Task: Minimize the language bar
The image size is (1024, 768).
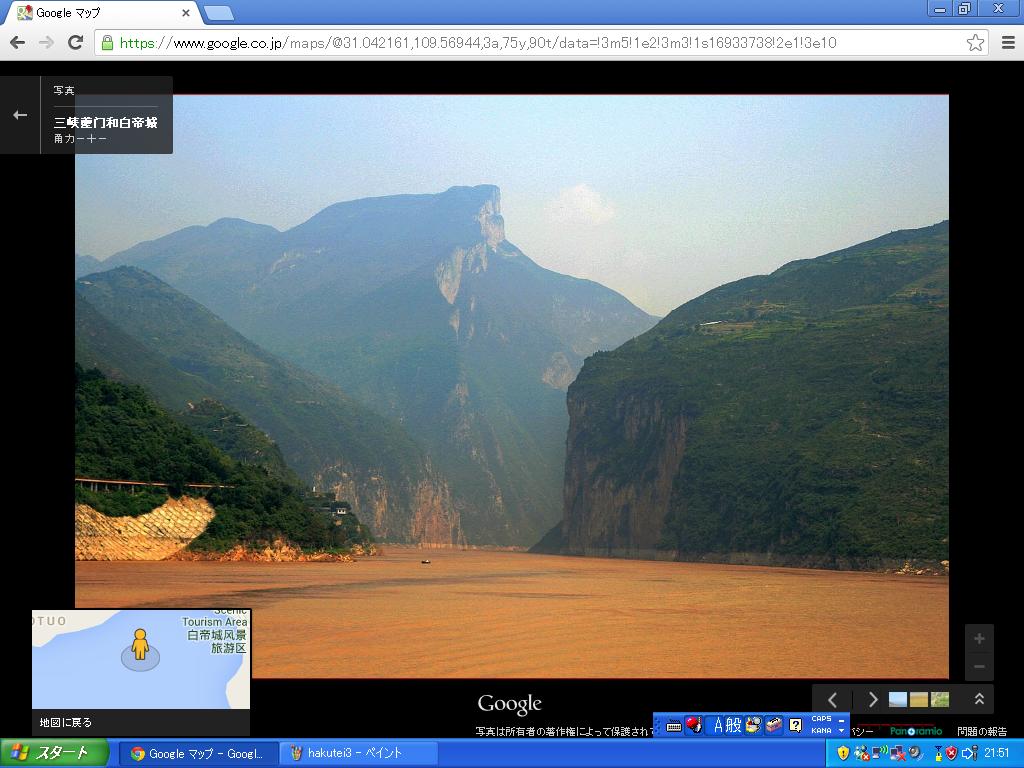Action: 842,720
